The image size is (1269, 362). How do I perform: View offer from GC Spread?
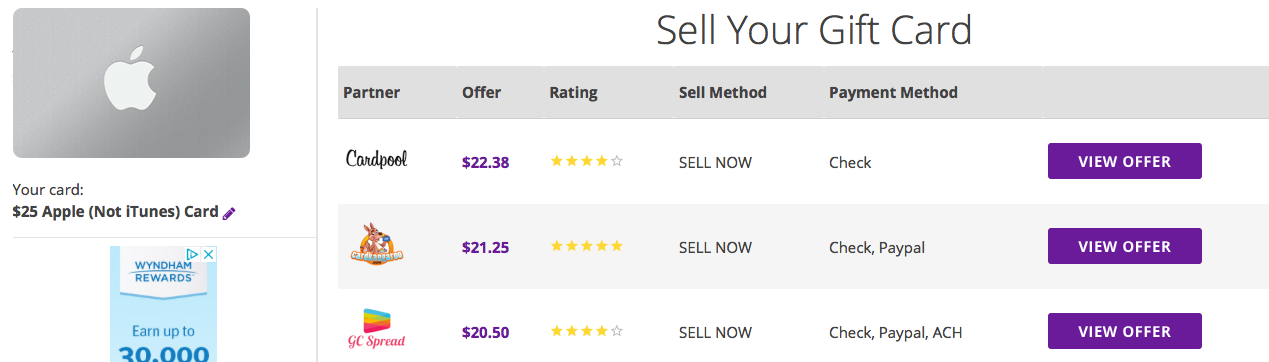(1125, 331)
